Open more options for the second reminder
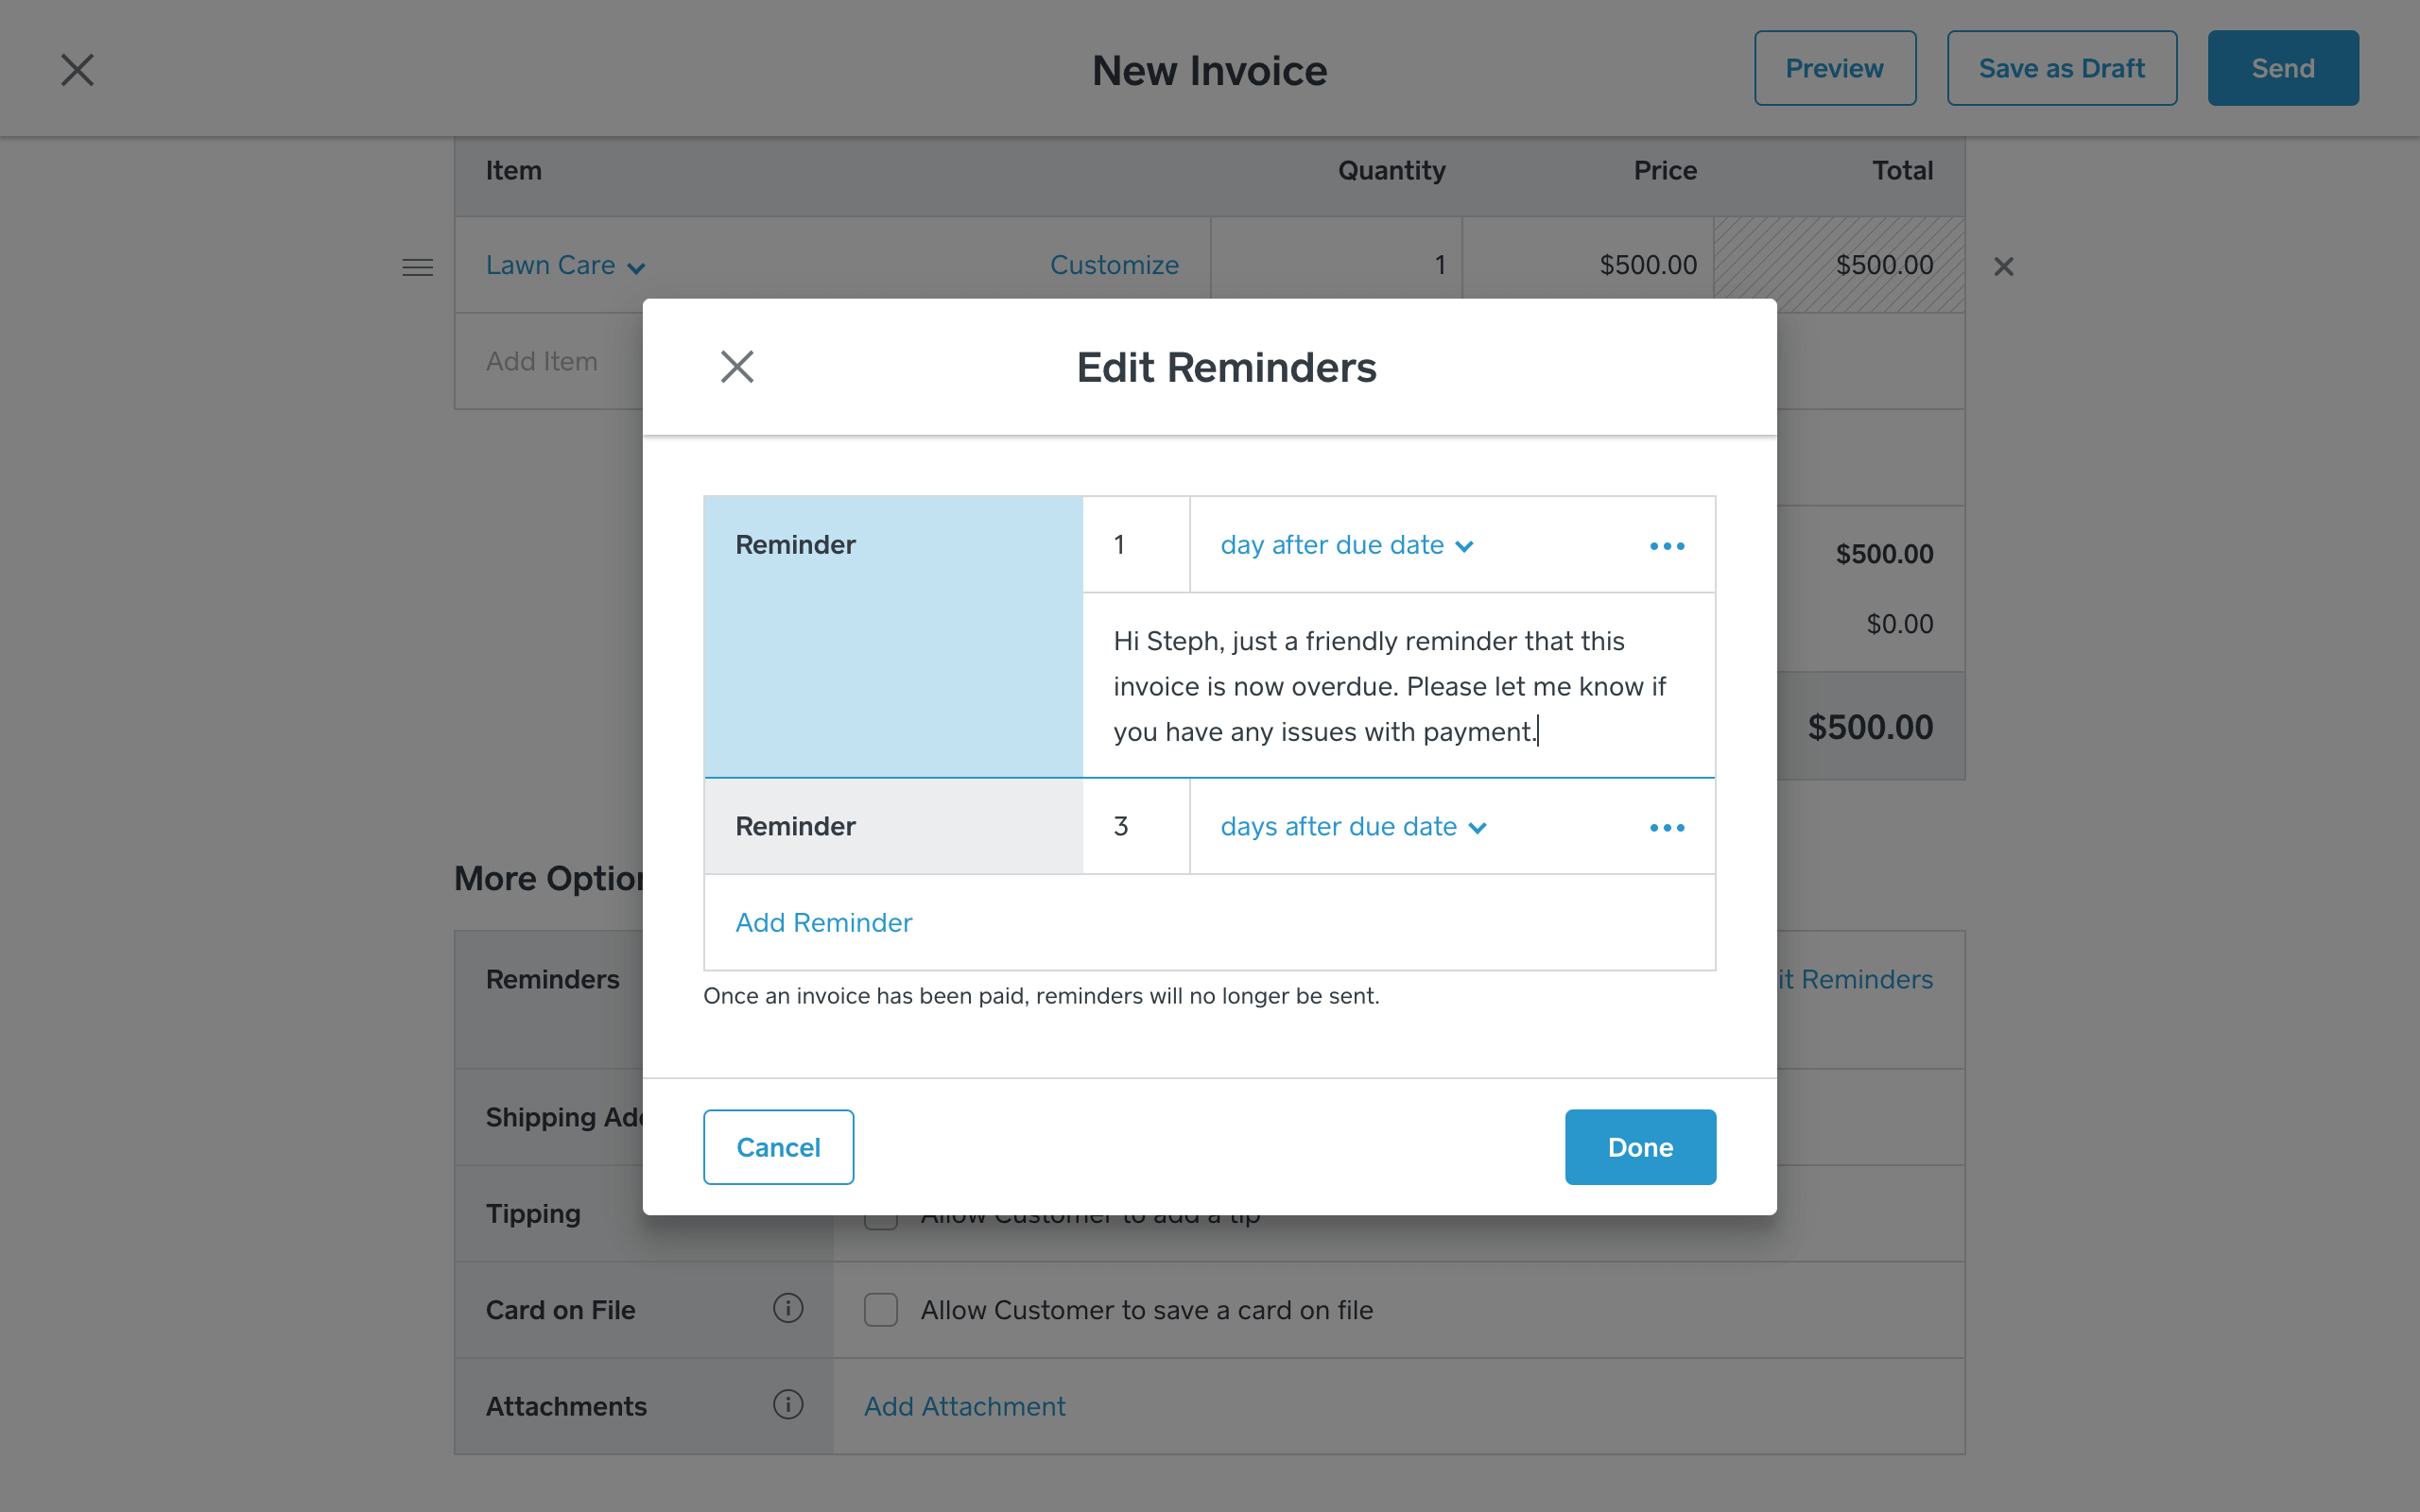This screenshot has height=1512, width=2420. [x=1667, y=828]
